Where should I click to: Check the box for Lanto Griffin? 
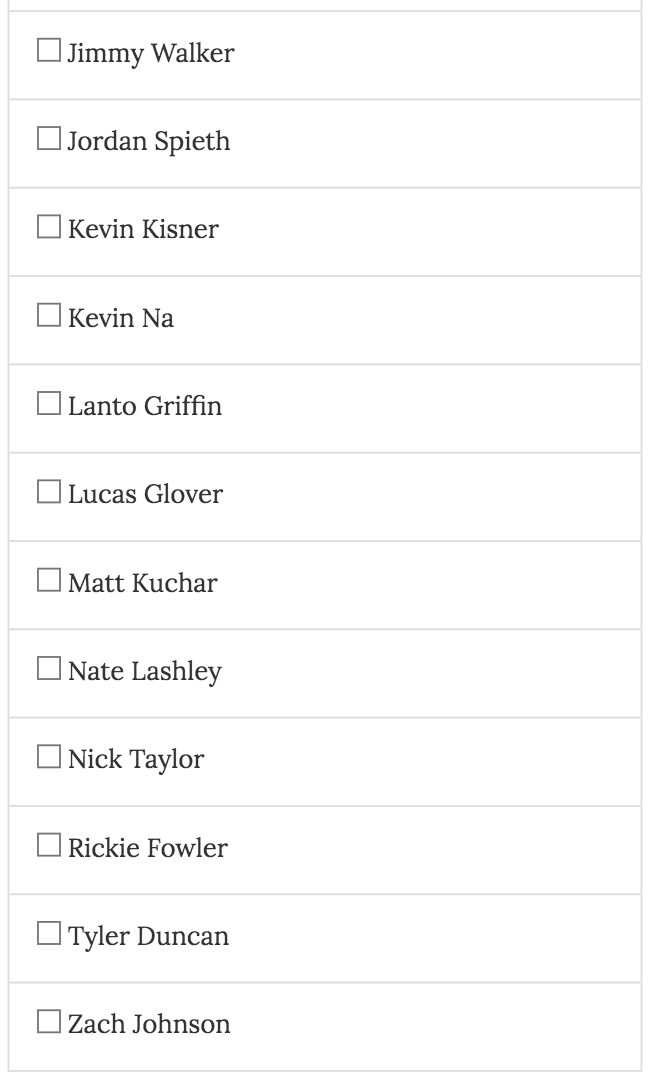pos(49,404)
